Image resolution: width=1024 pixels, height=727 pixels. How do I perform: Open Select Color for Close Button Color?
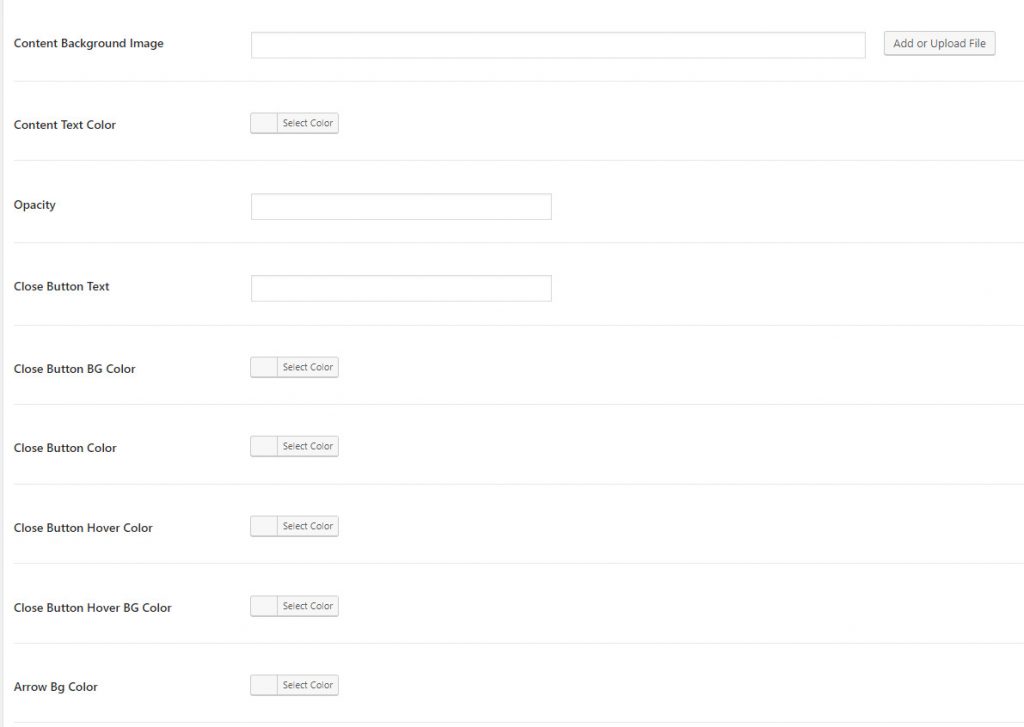click(x=308, y=447)
